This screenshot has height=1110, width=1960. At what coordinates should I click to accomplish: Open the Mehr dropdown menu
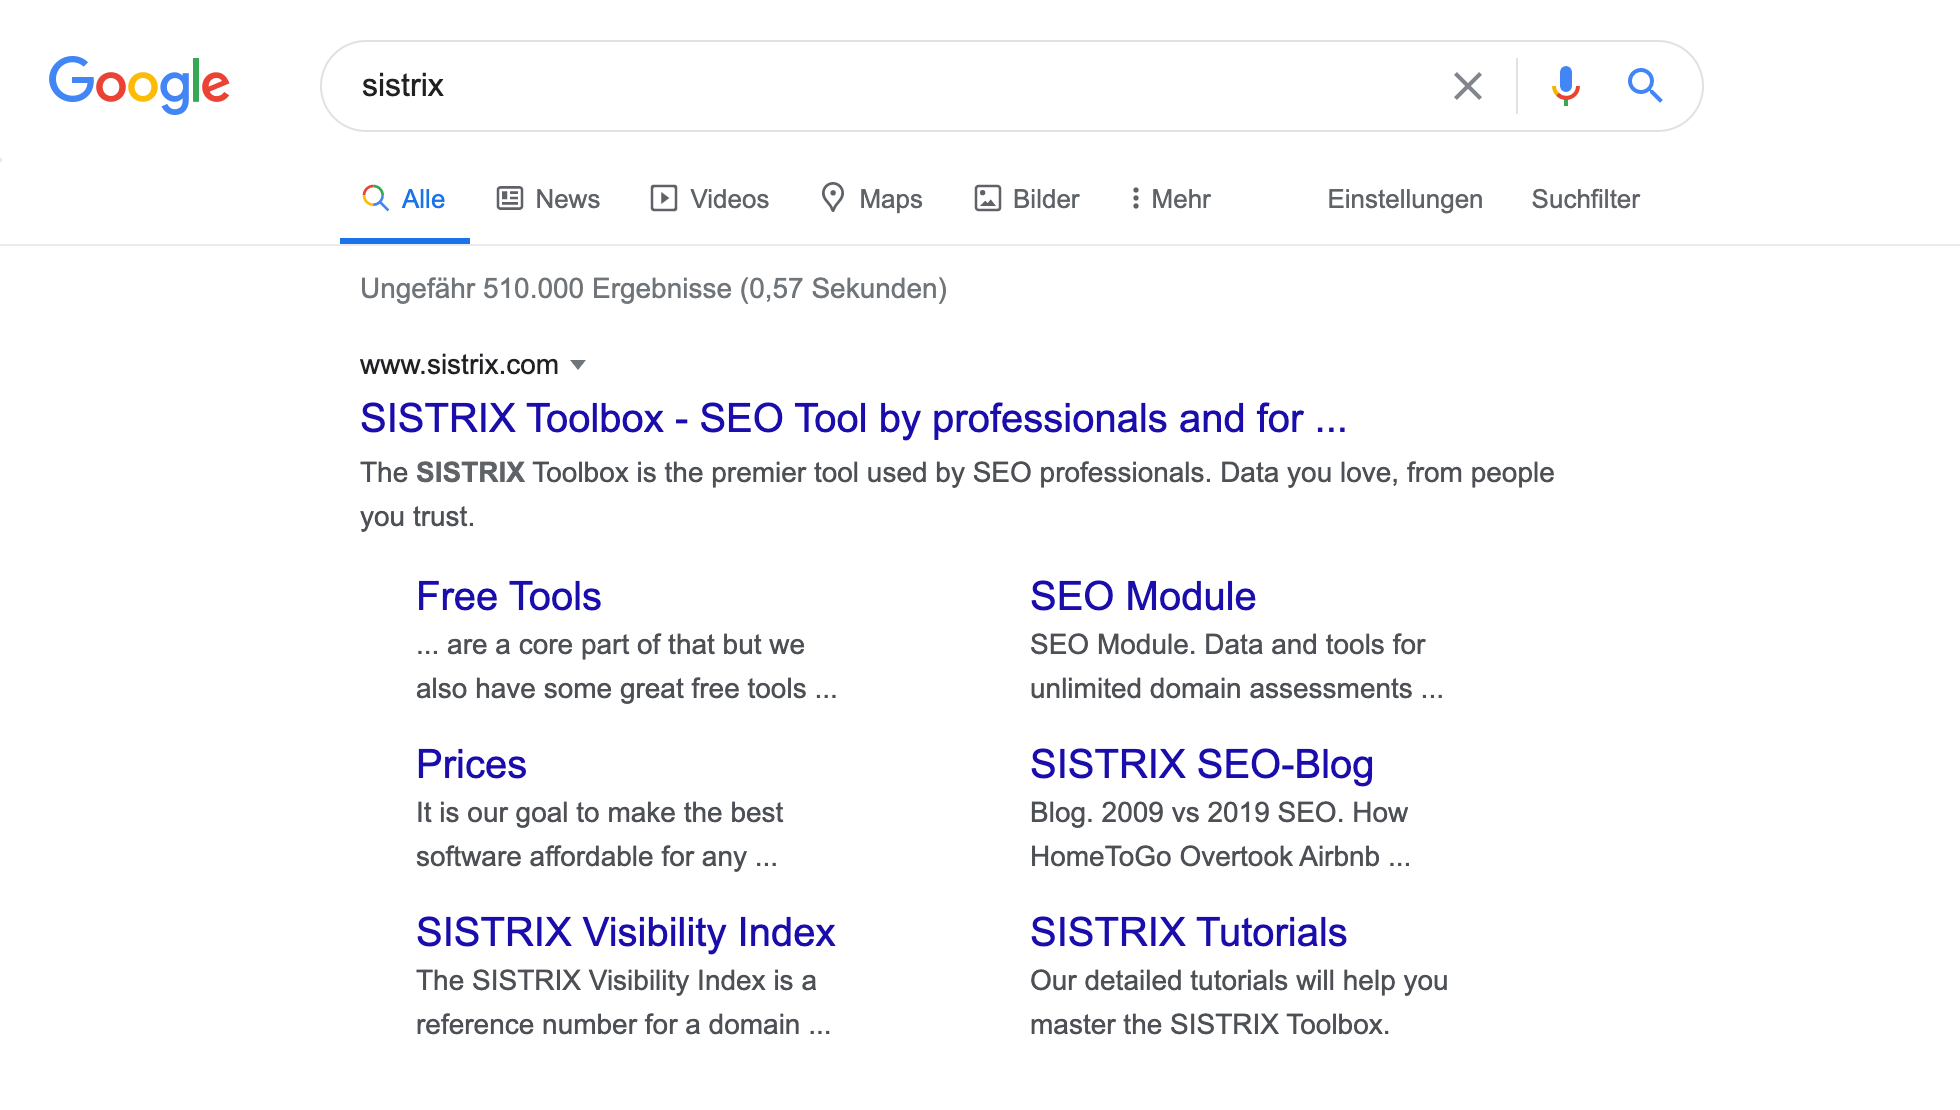coord(1166,198)
